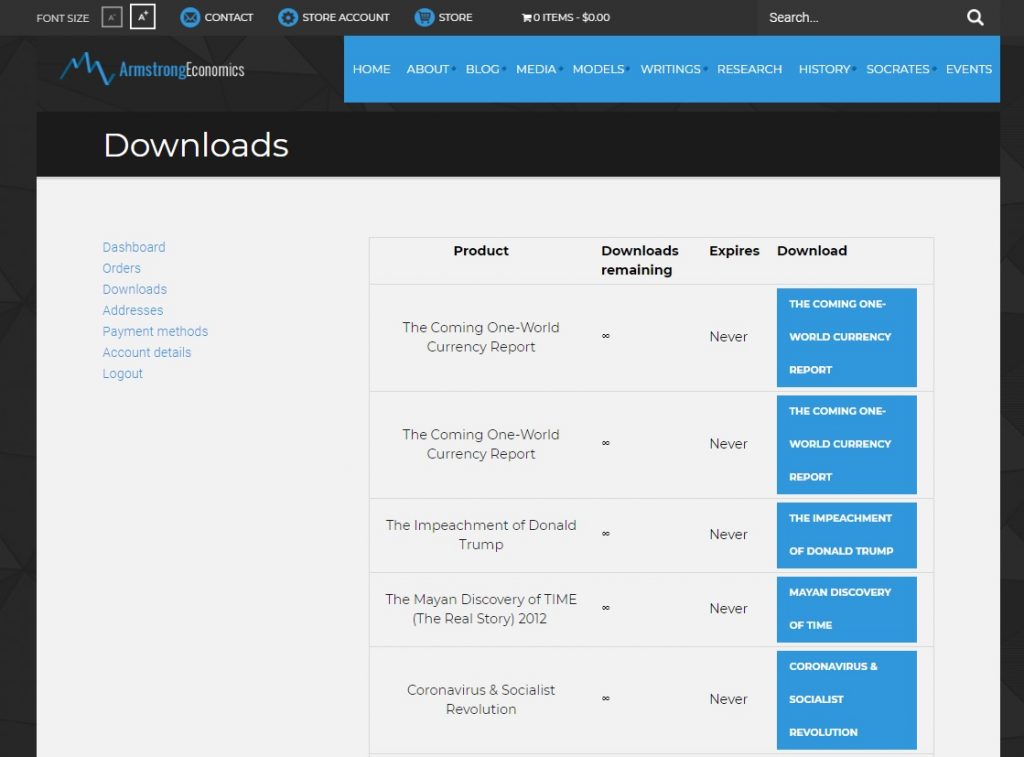Screen dimensions: 1024x757
Task: Increase the font size
Action: click(142, 16)
